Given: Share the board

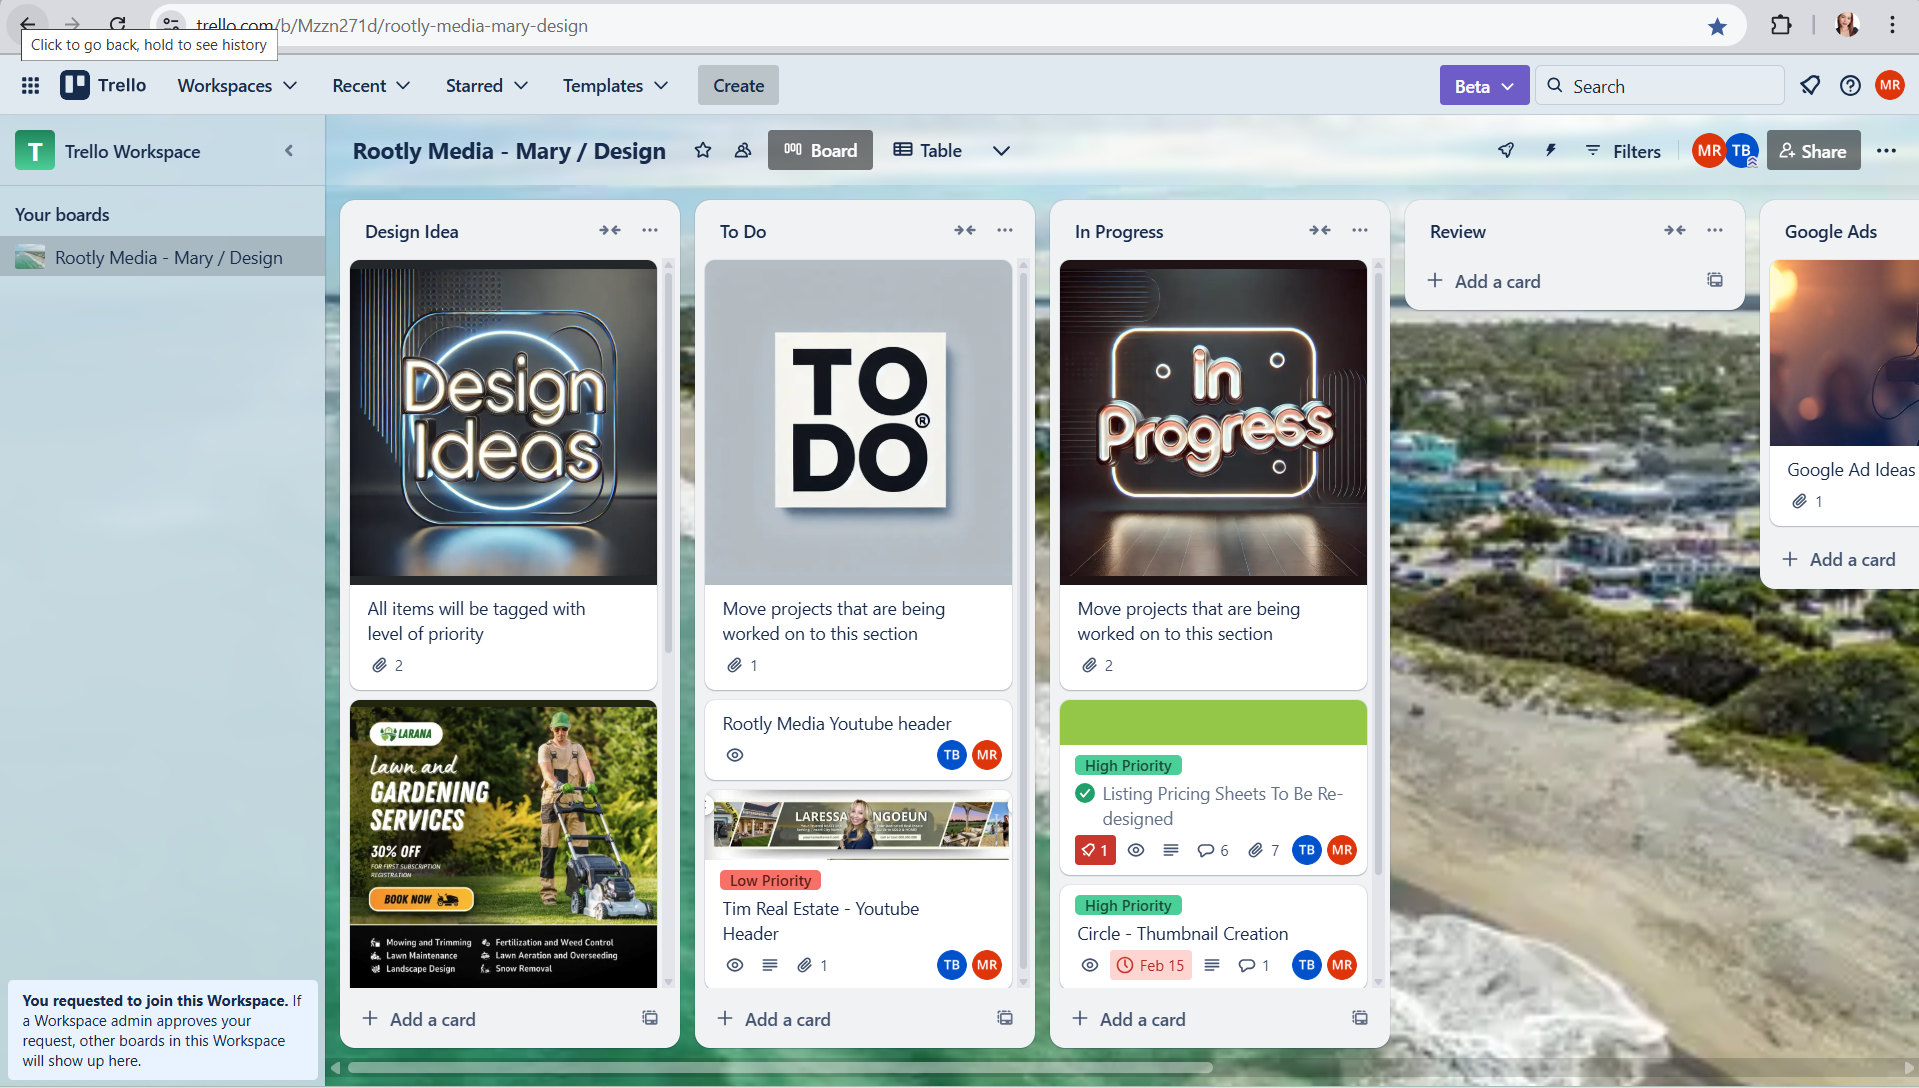Looking at the screenshot, I should pos(1813,151).
